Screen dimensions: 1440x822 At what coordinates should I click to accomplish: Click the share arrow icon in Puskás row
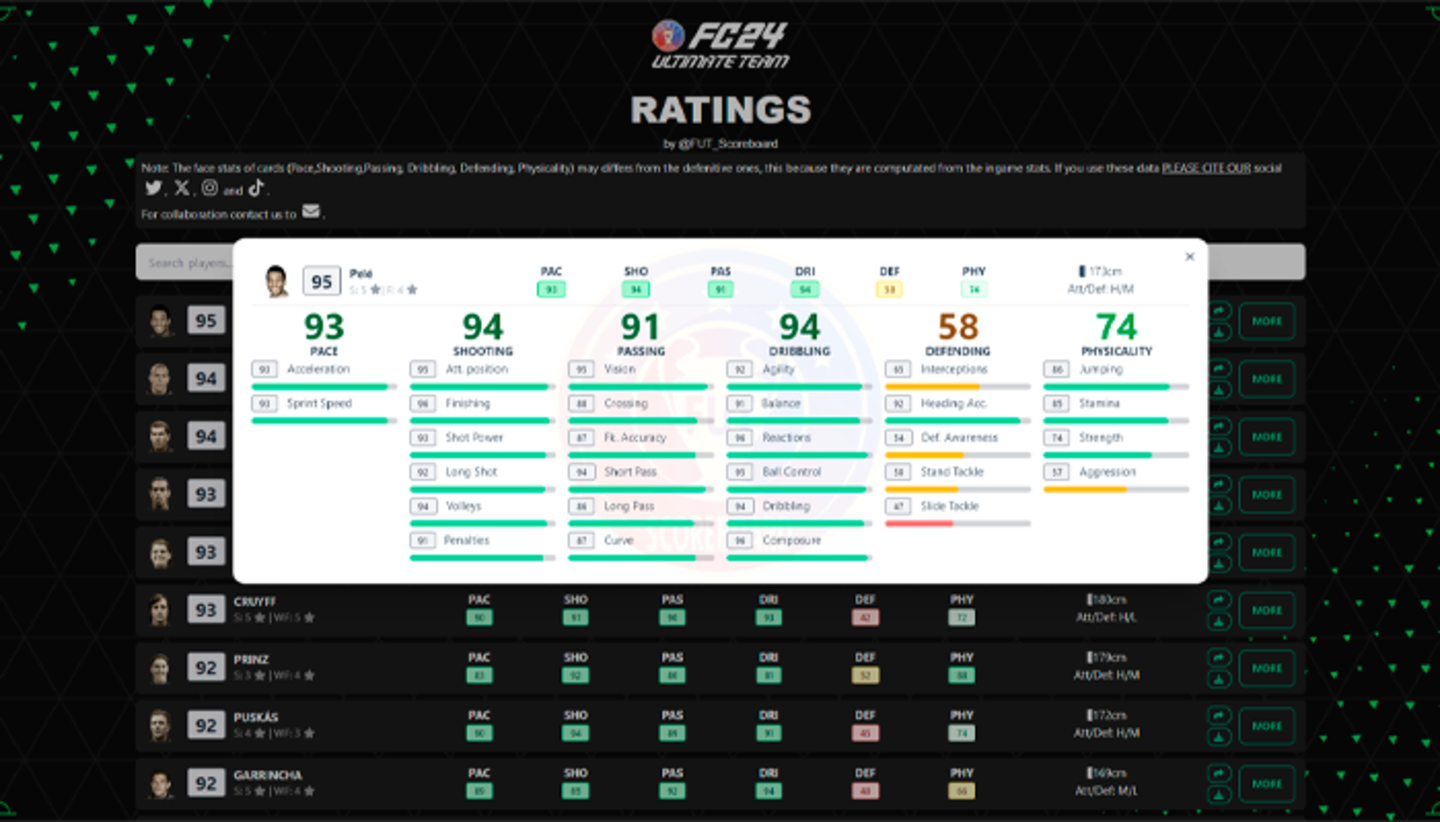pyautogui.click(x=1219, y=716)
